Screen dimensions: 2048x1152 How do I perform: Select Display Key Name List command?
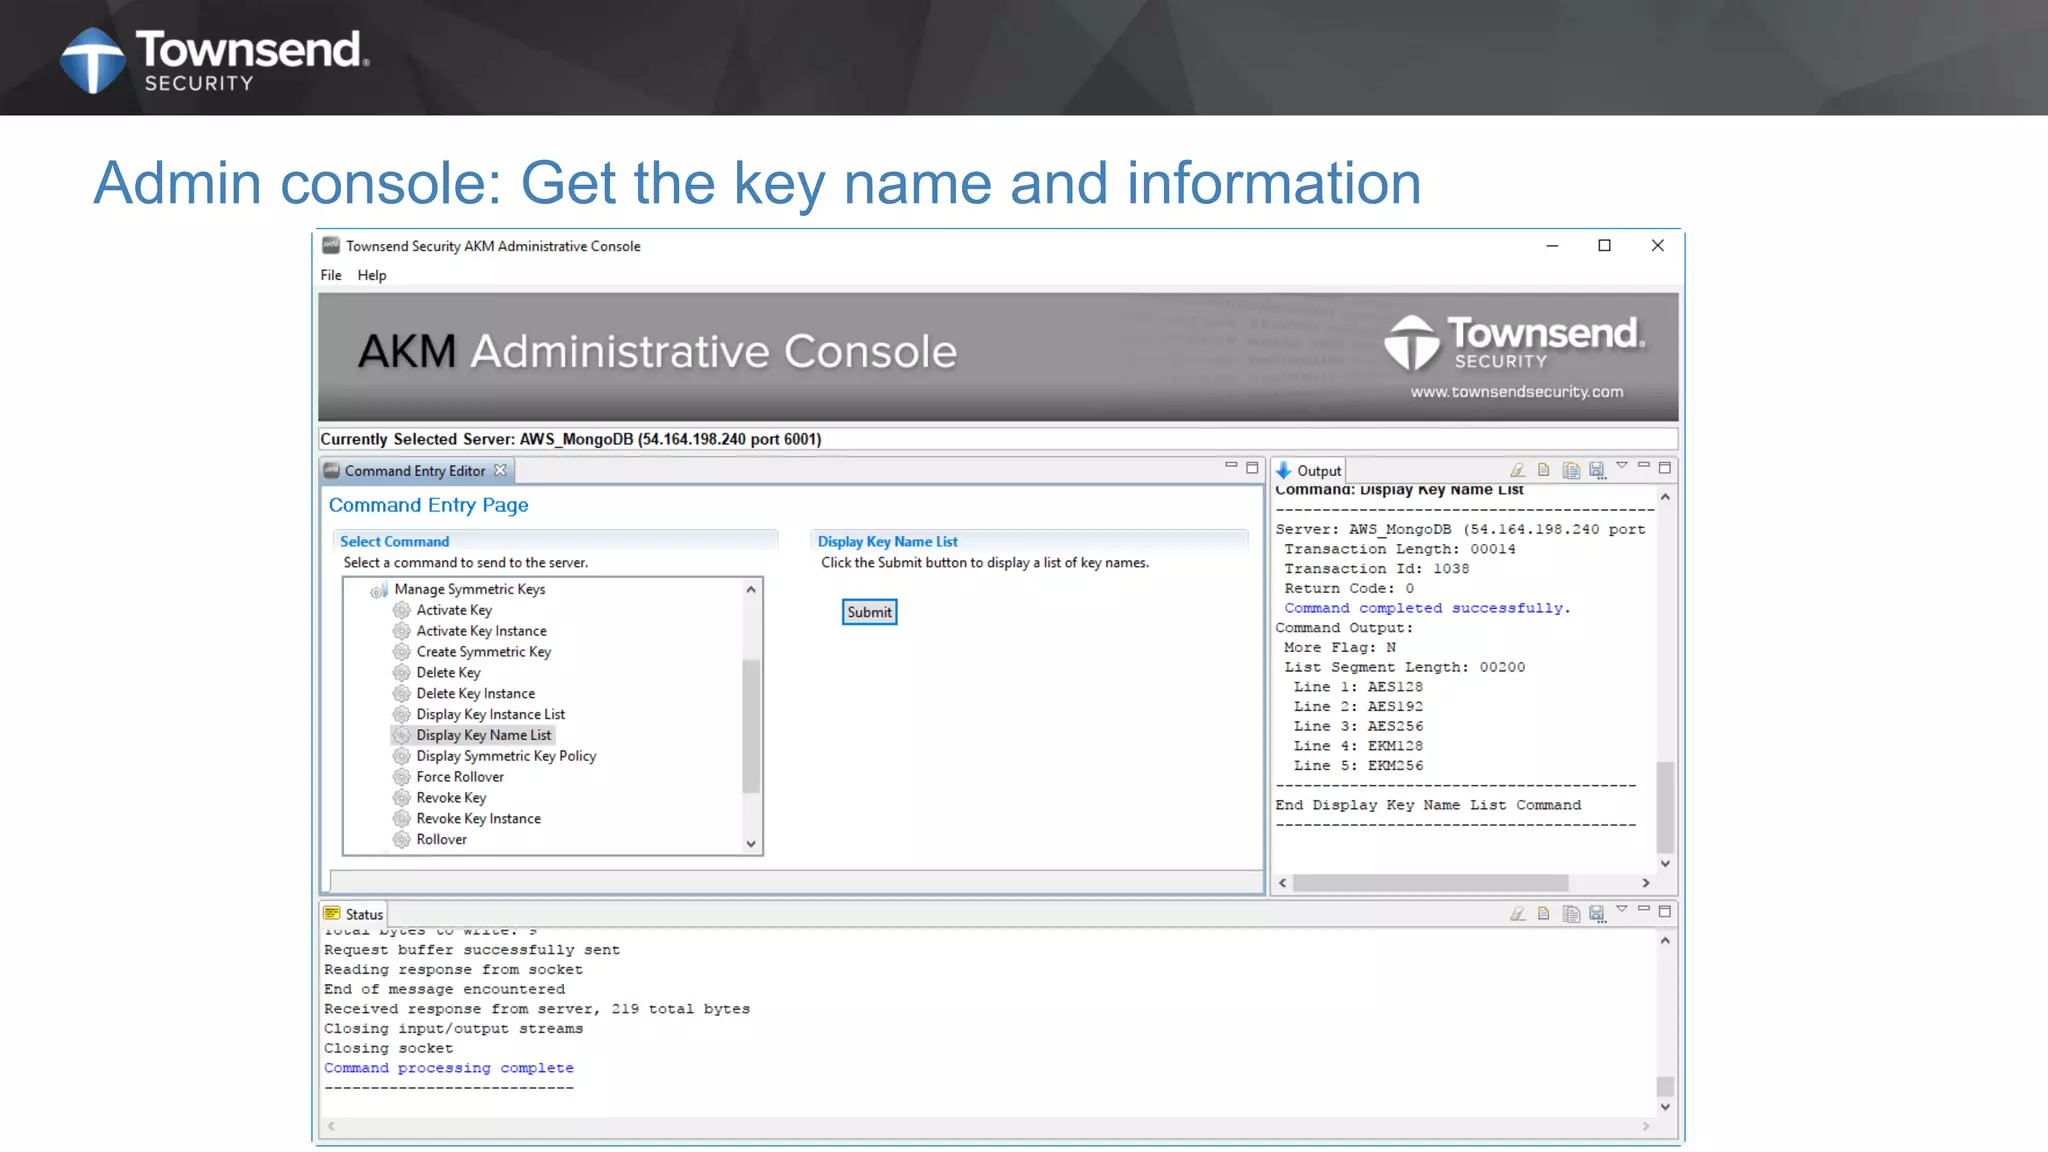click(x=484, y=735)
